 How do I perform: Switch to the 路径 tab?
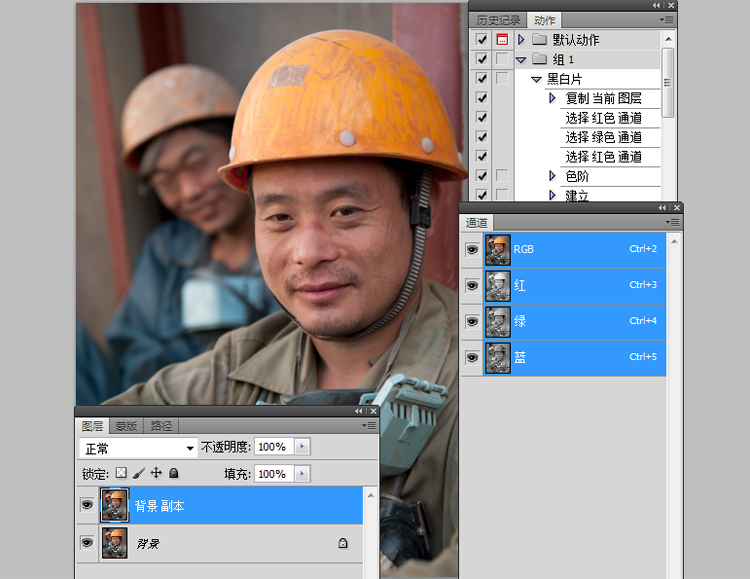coord(161,425)
